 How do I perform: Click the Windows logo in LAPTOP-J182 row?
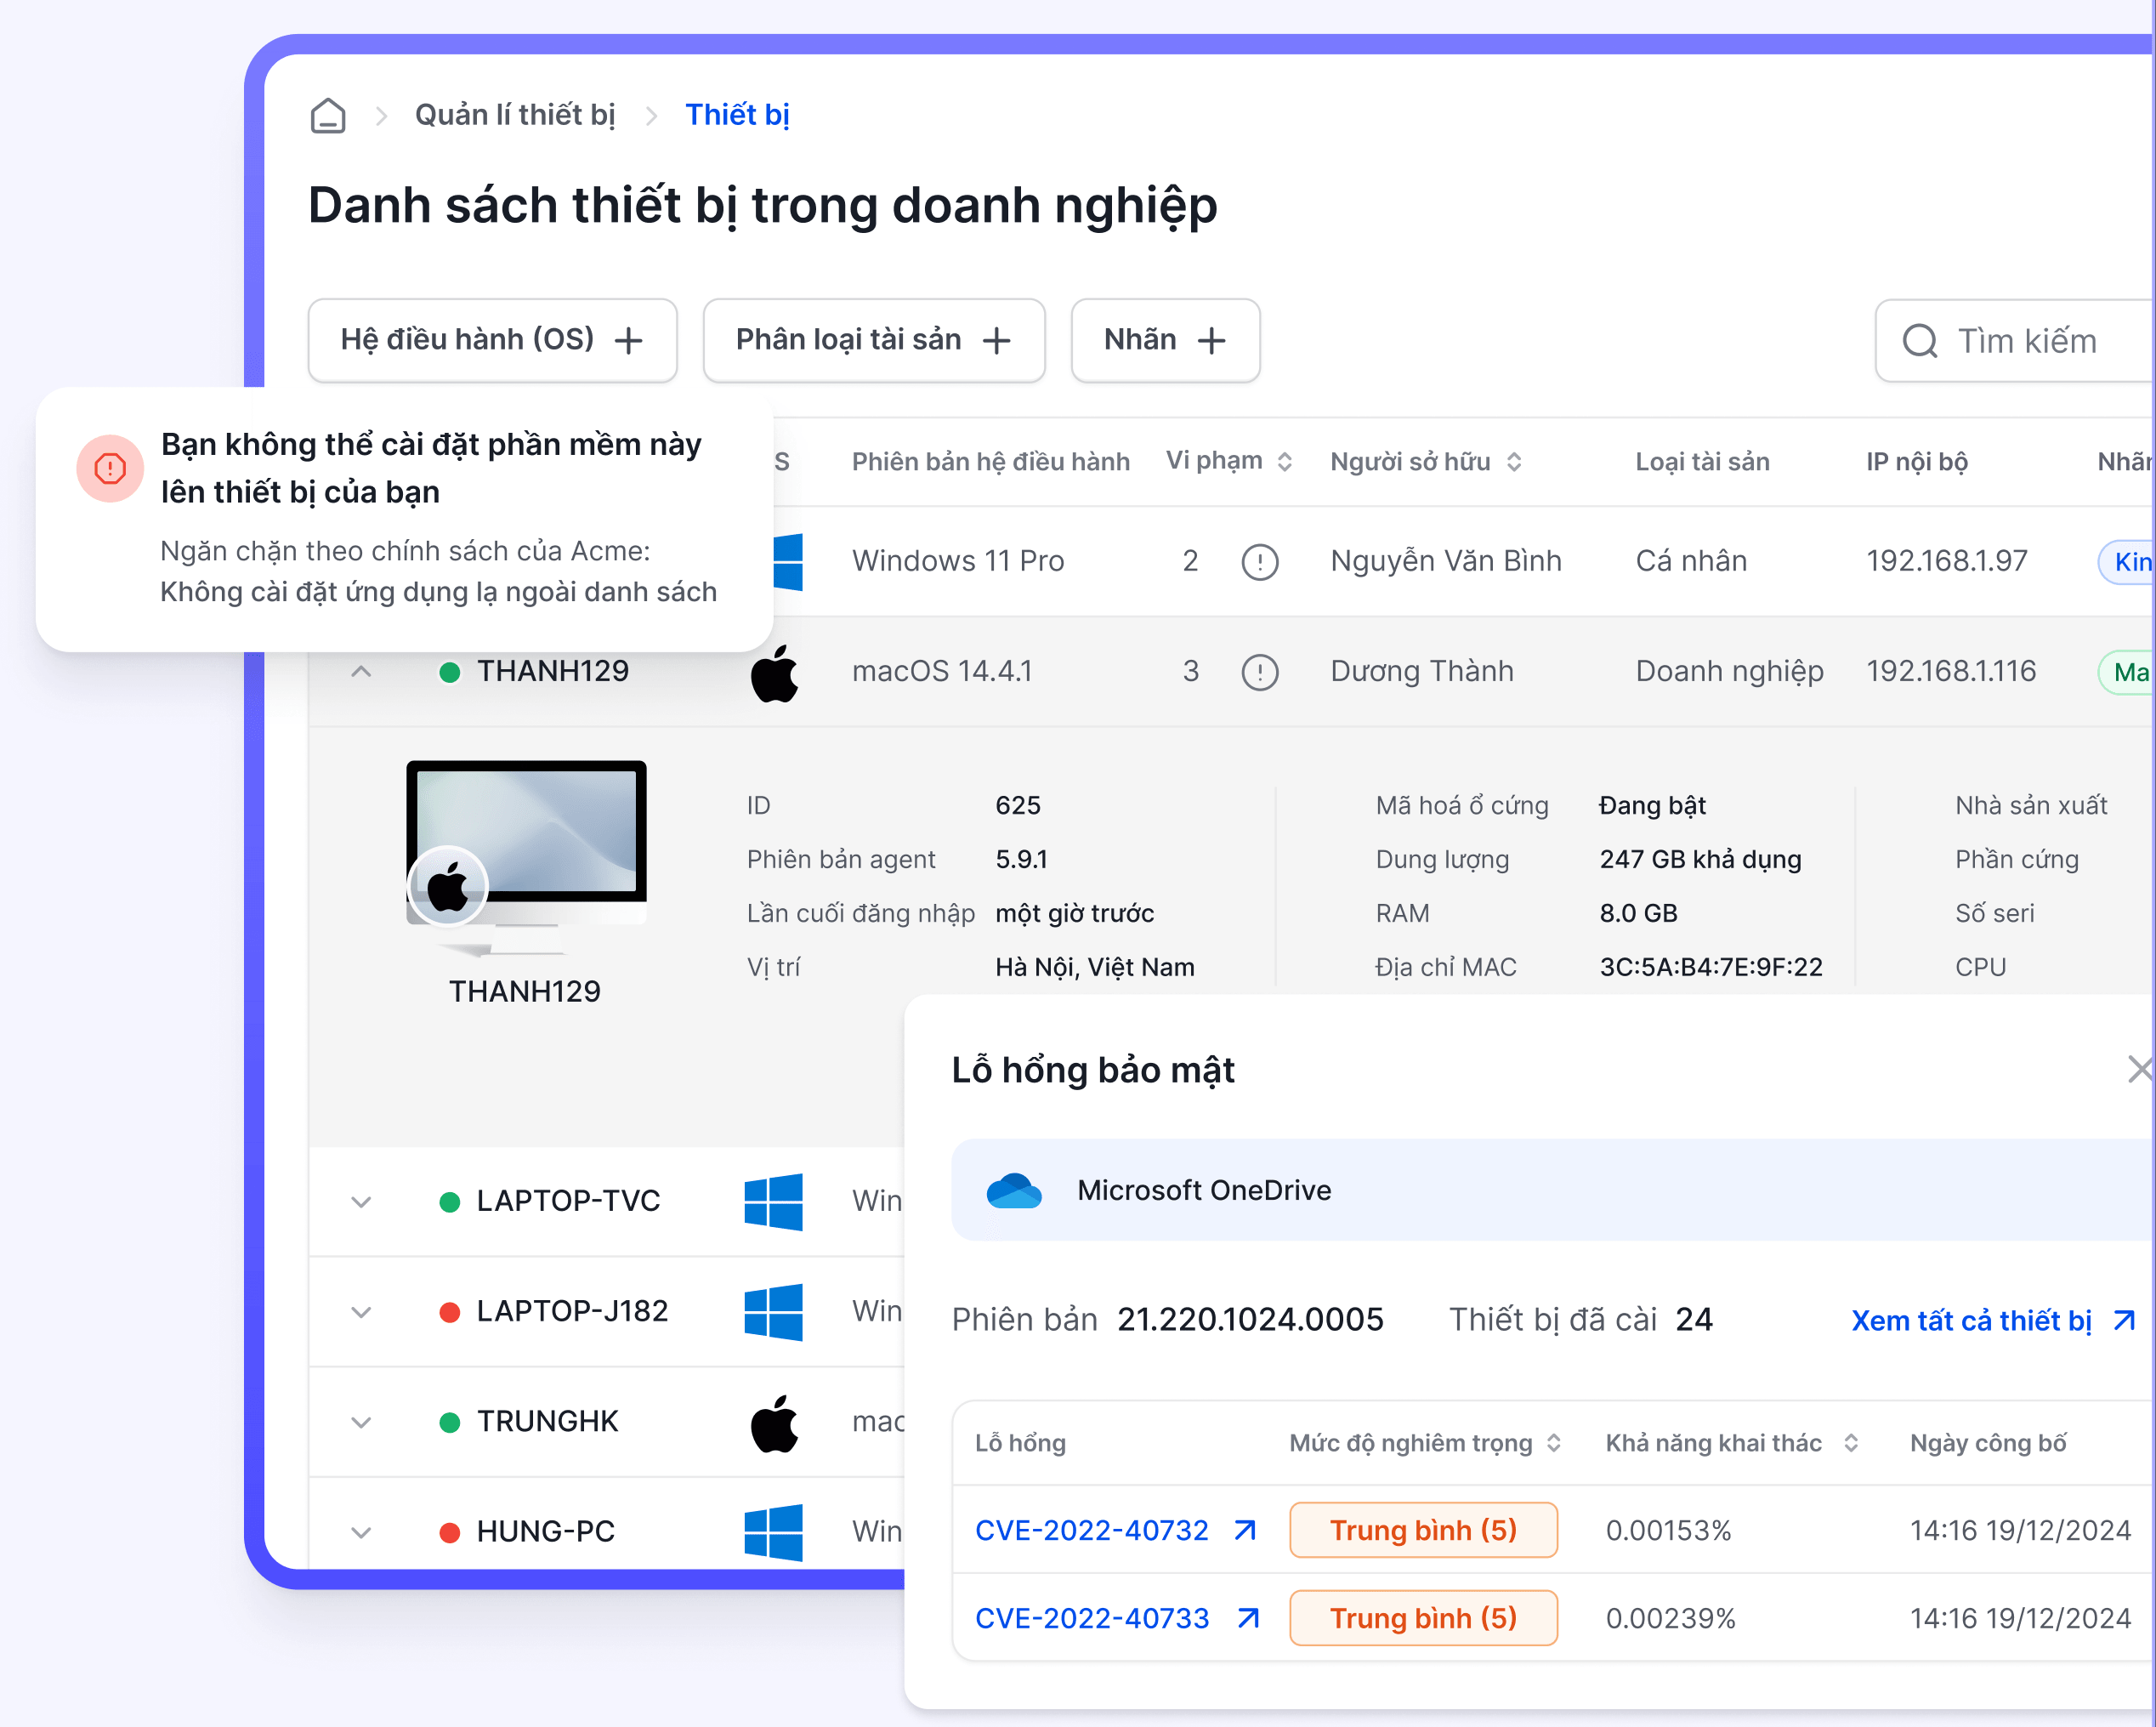pyautogui.click(x=773, y=1312)
